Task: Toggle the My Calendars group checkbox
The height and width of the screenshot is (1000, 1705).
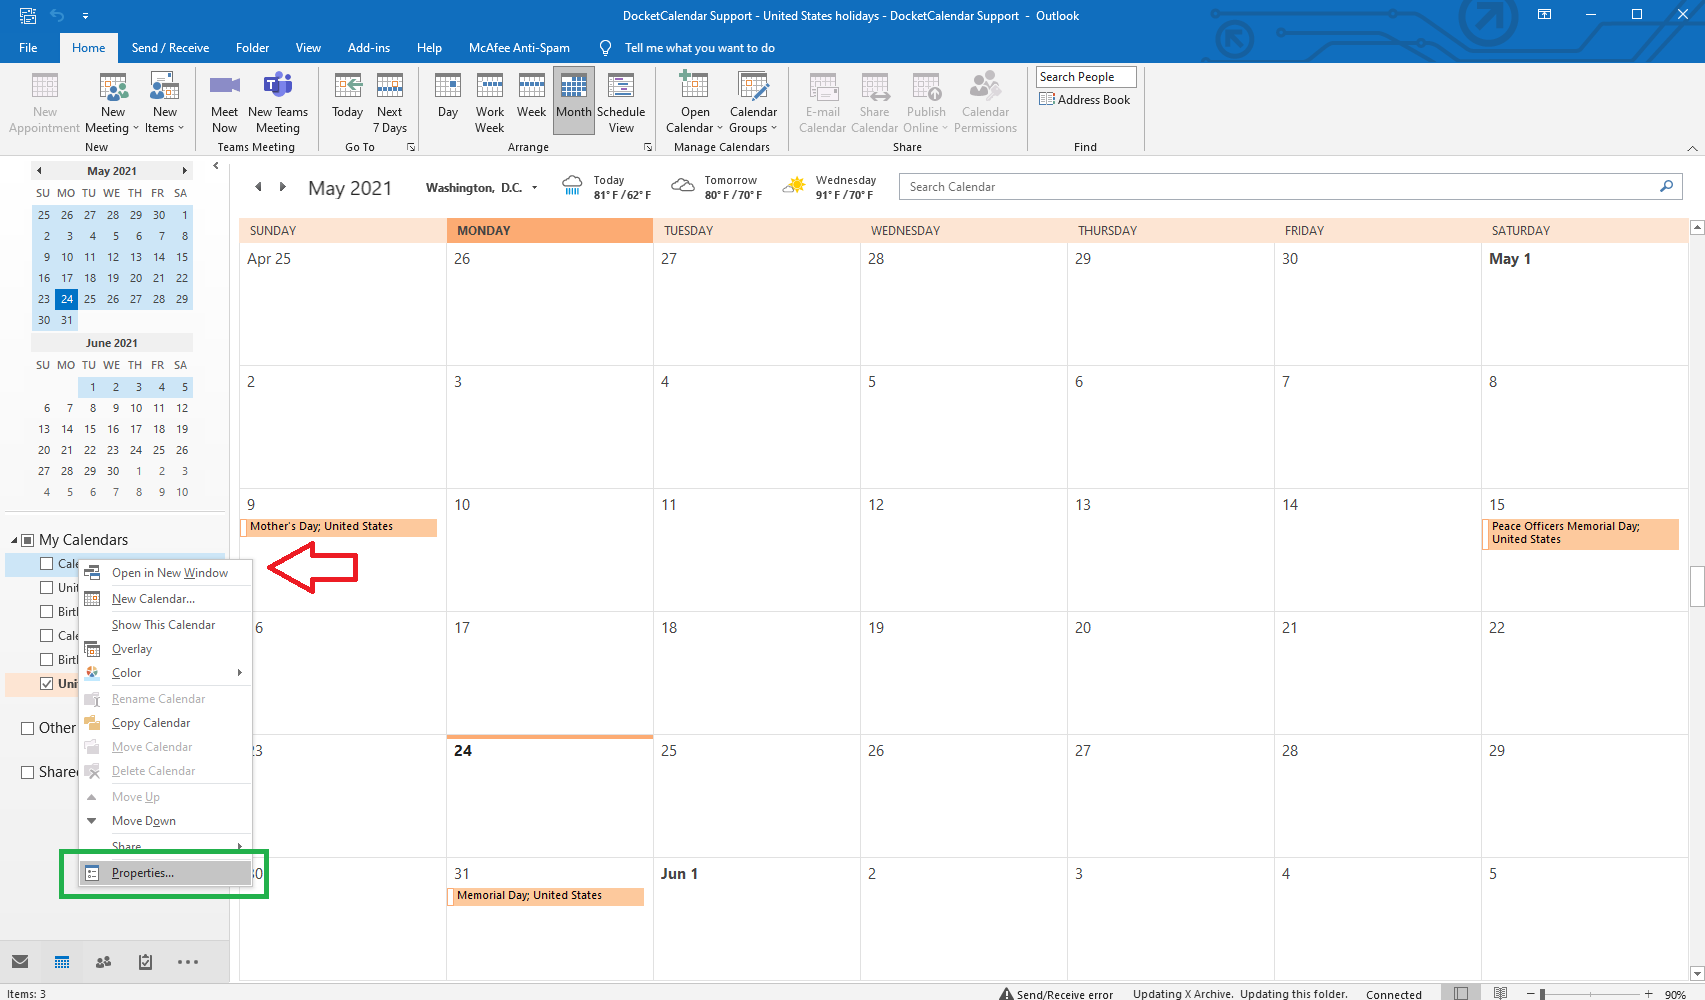Action: [28, 540]
